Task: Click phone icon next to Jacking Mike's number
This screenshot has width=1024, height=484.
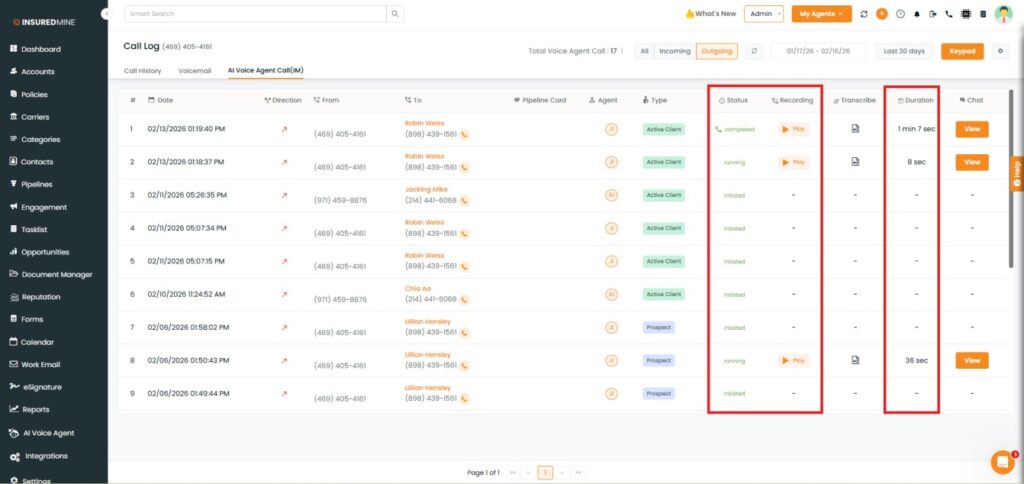Action: click(465, 200)
